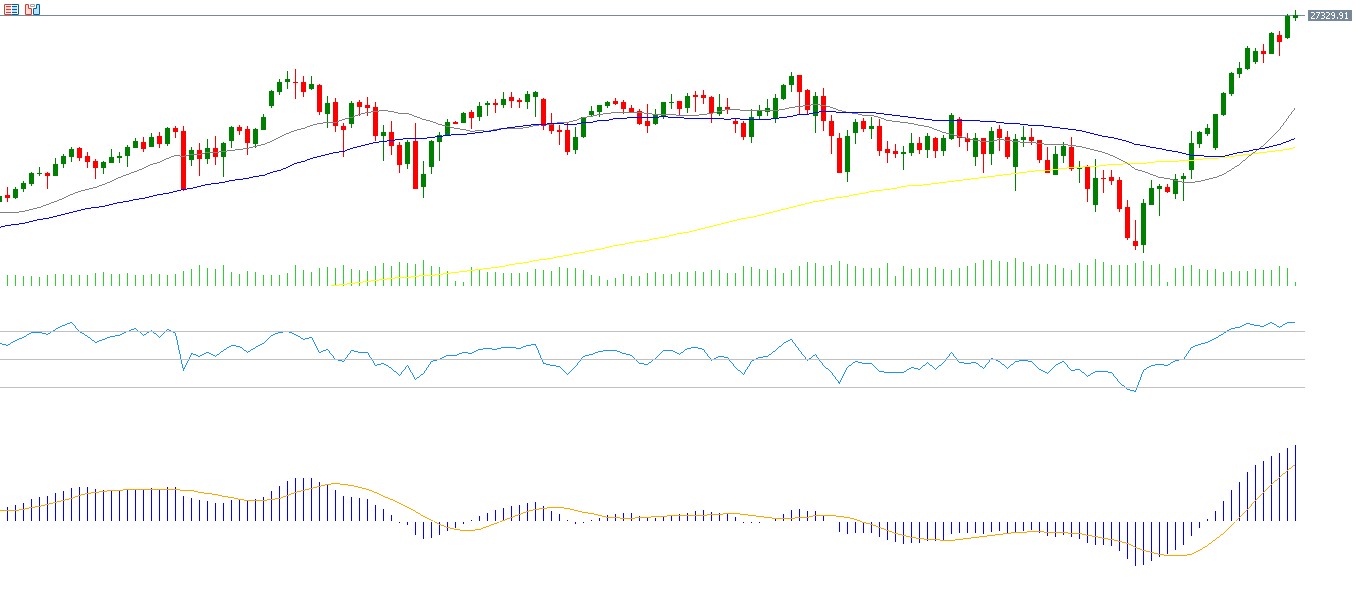Select the upper RSI level line
This screenshot has width=1355, height=597.
coord(650,331)
